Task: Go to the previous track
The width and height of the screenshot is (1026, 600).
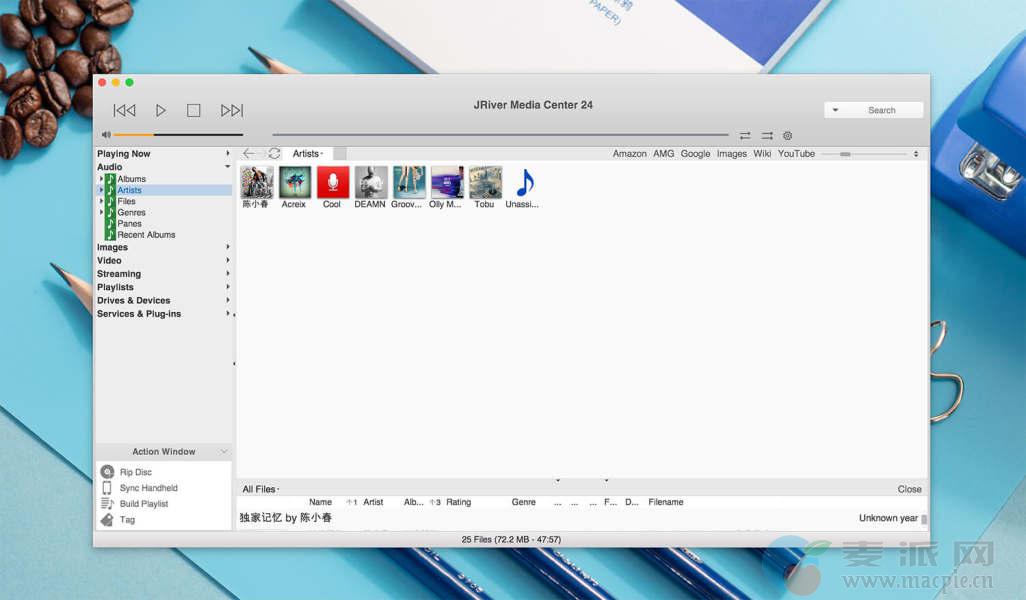Action: pyautogui.click(x=124, y=110)
